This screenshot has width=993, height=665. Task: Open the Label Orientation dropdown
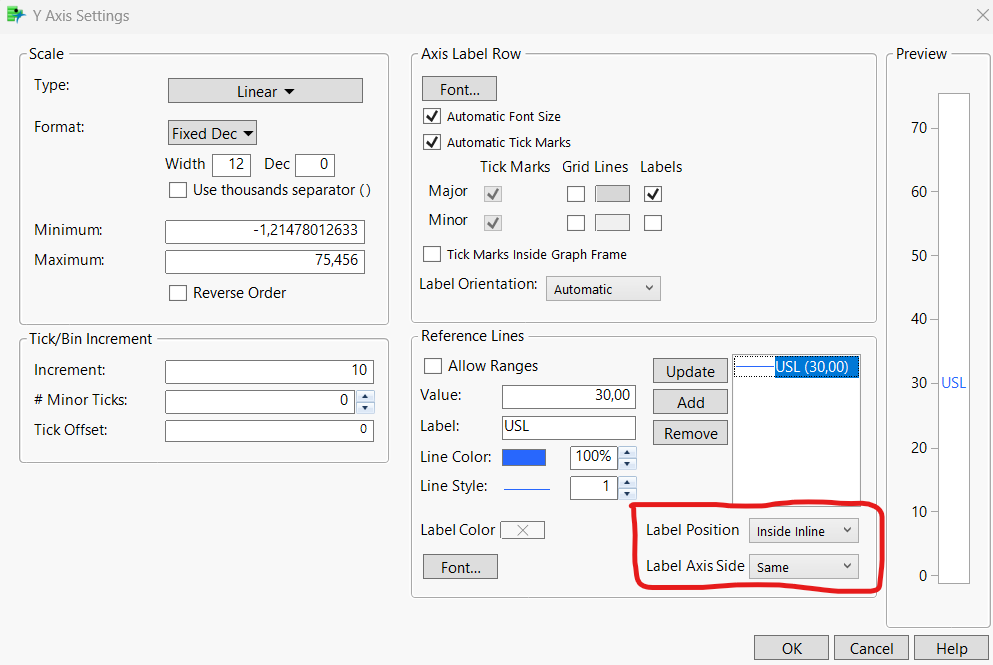tap(603, 288)
